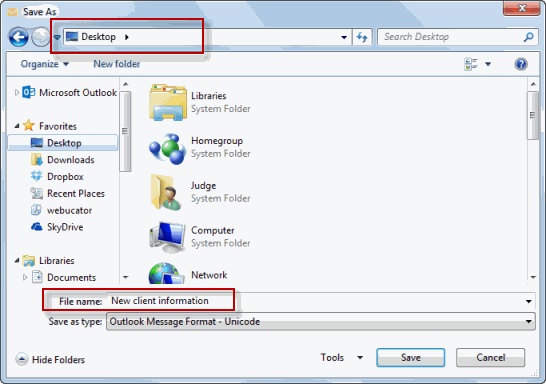
Task: Select Microsoft Outlook in the sidebar
Action: coord(78,93)
